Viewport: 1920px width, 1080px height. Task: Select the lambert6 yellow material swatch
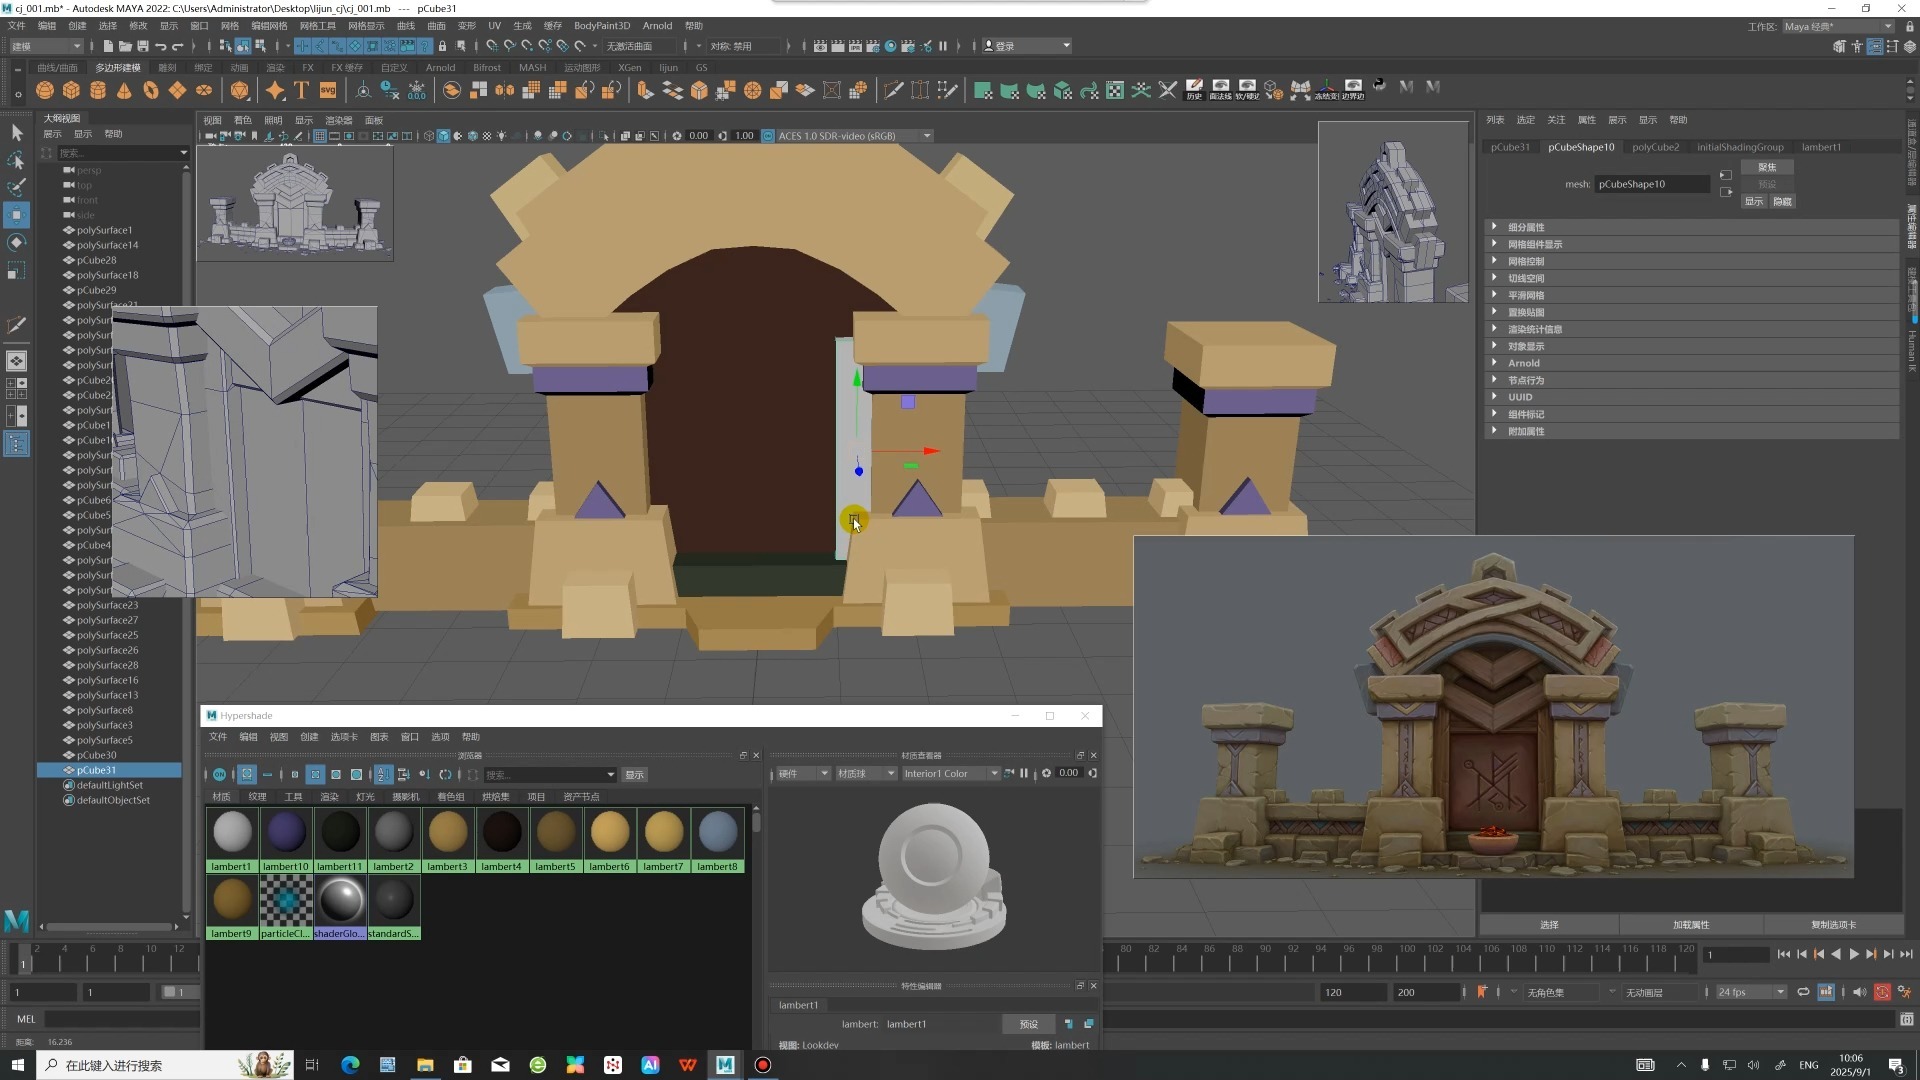[610, 839]
